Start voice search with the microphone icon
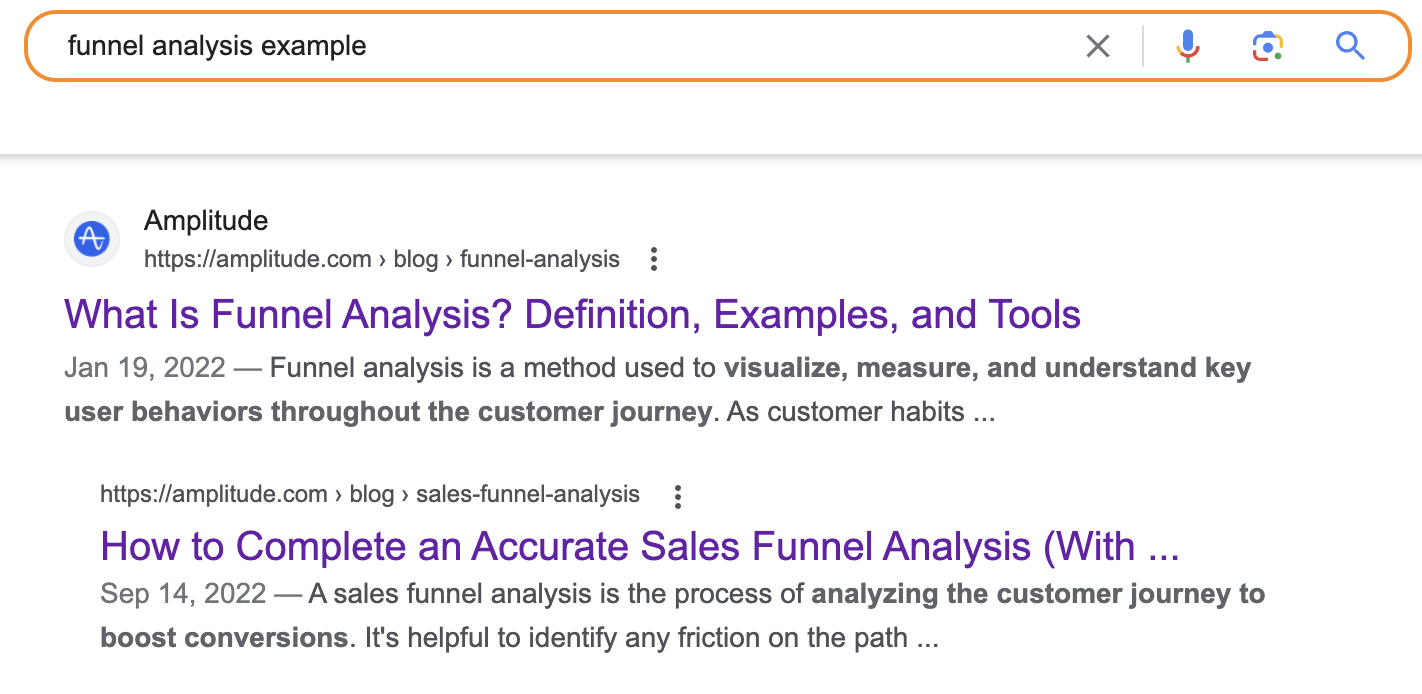 coord(1187,46)
